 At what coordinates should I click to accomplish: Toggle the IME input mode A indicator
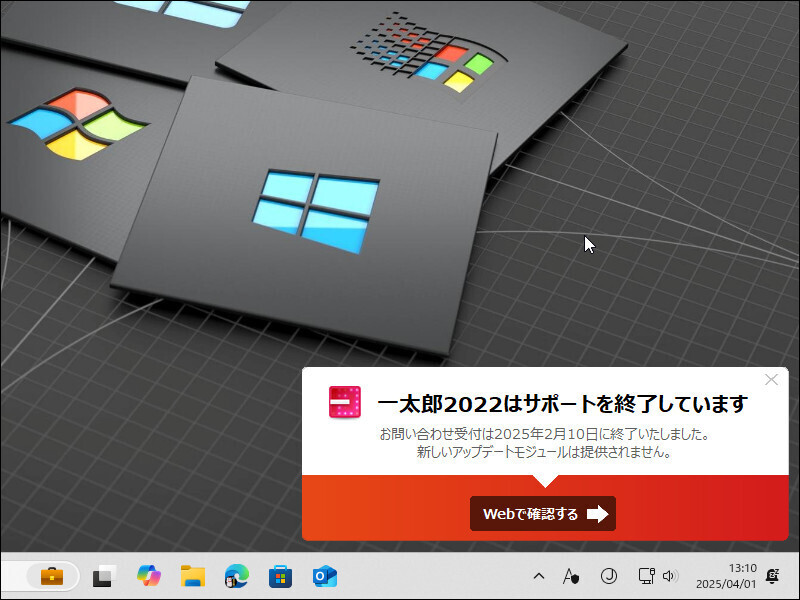571,577
